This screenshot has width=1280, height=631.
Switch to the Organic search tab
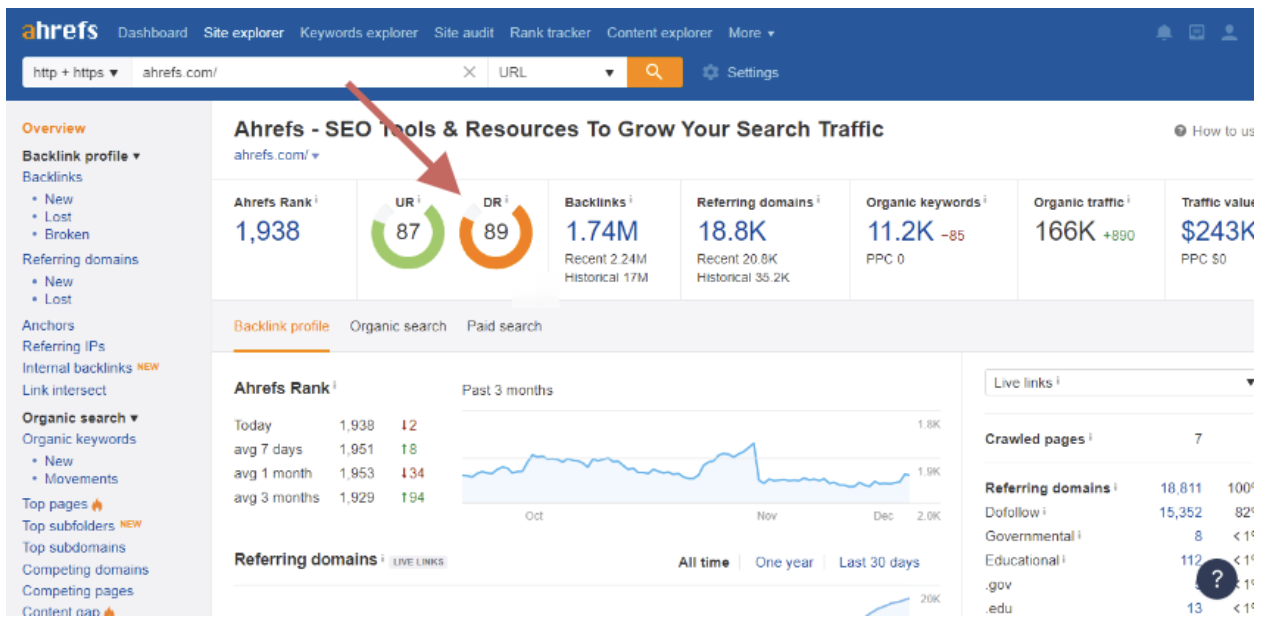(398, 326)
